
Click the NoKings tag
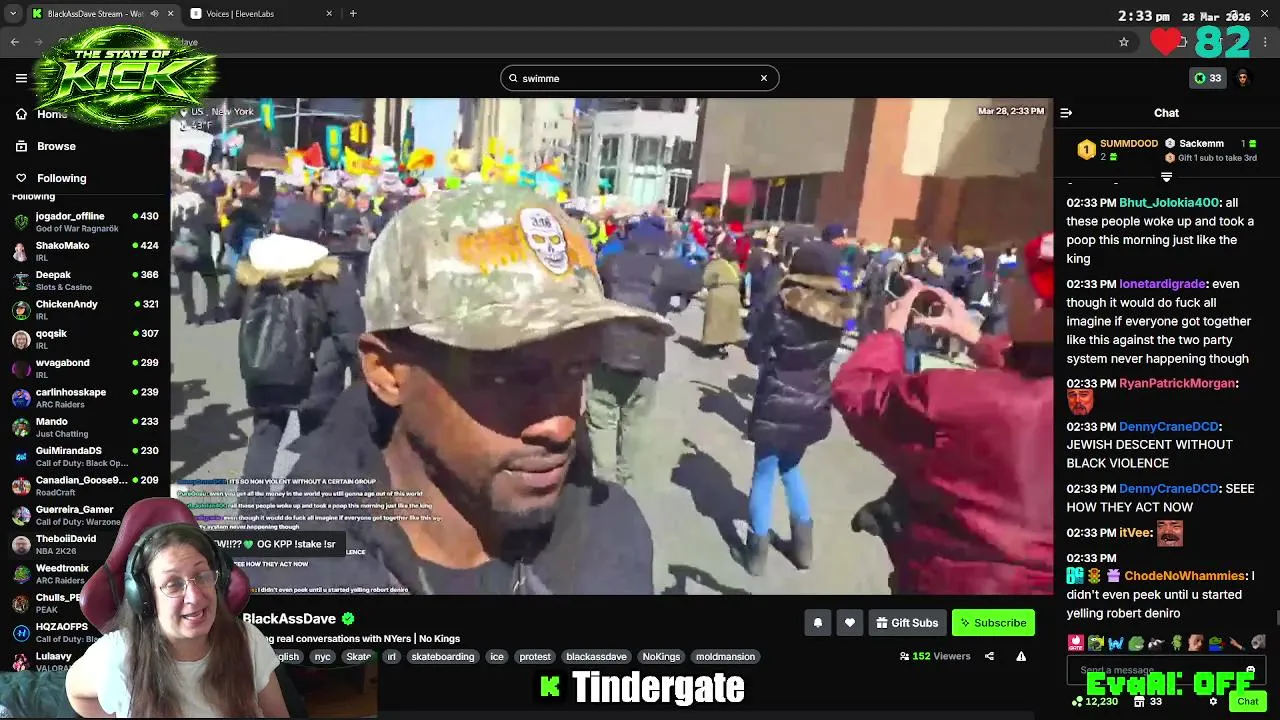[x=661, y=657]
